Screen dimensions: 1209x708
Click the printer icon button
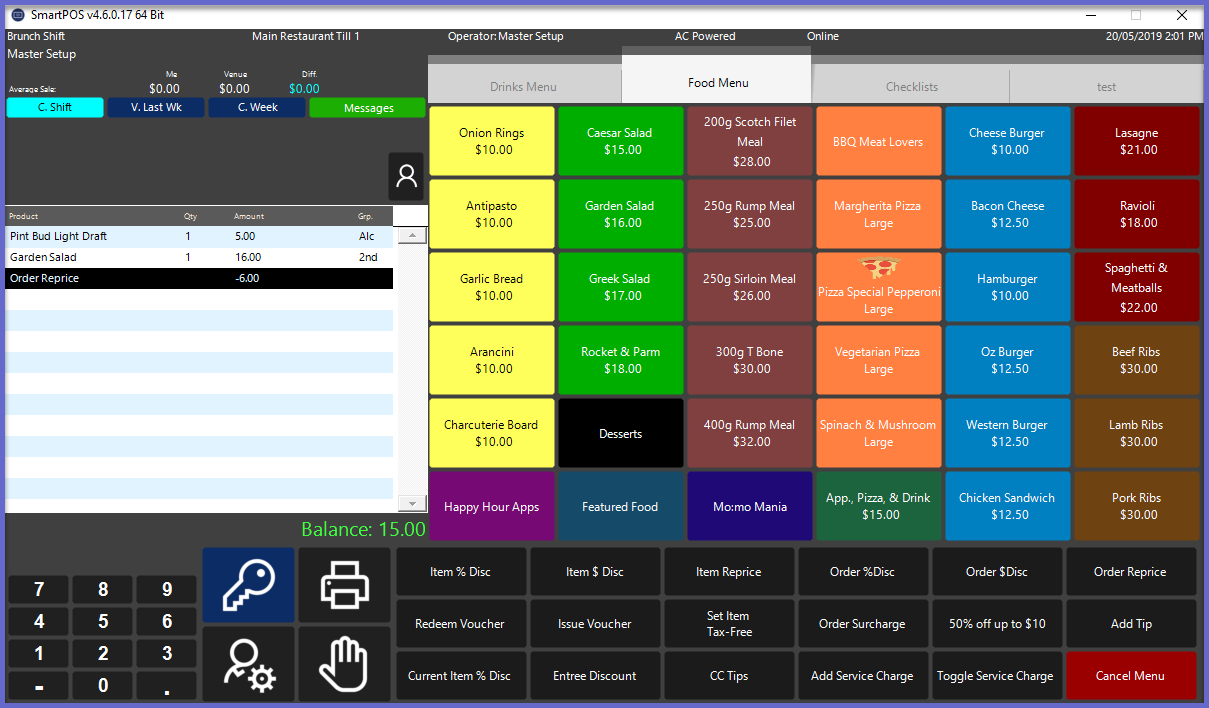pyautogui.click(x=344, y=585)
